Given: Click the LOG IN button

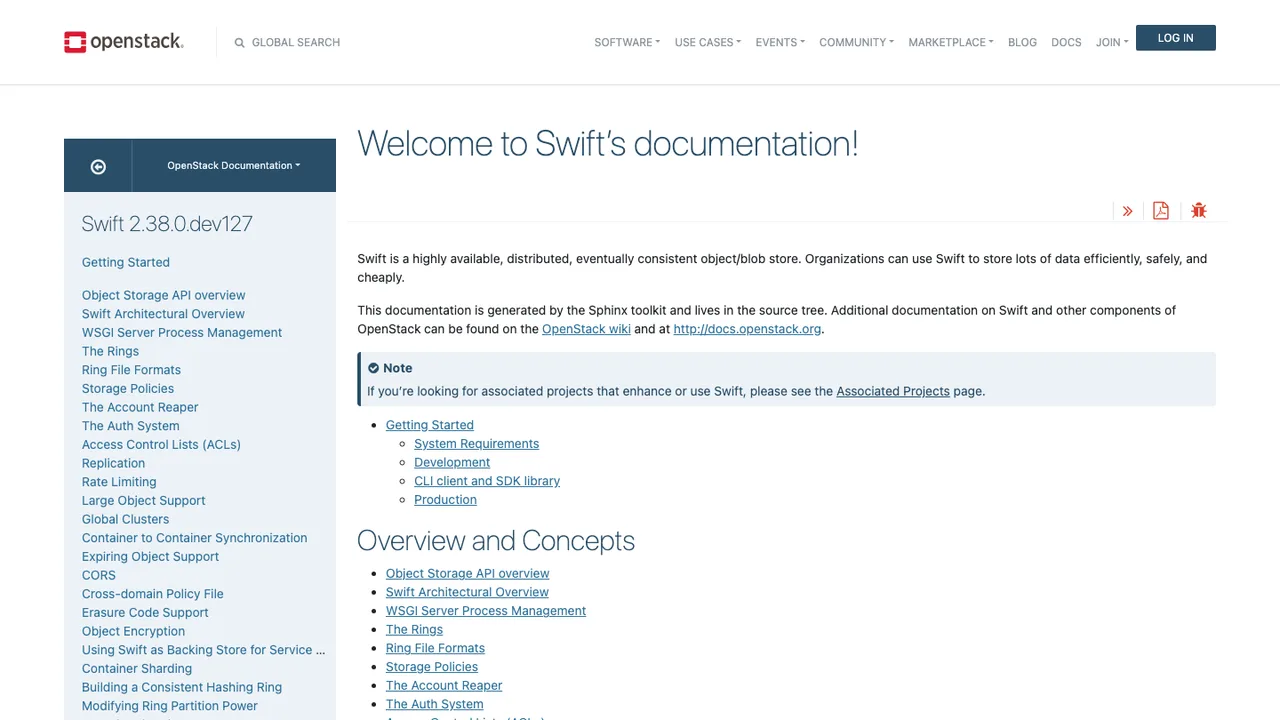Looking at the screenshot, I should point(1176,38).
